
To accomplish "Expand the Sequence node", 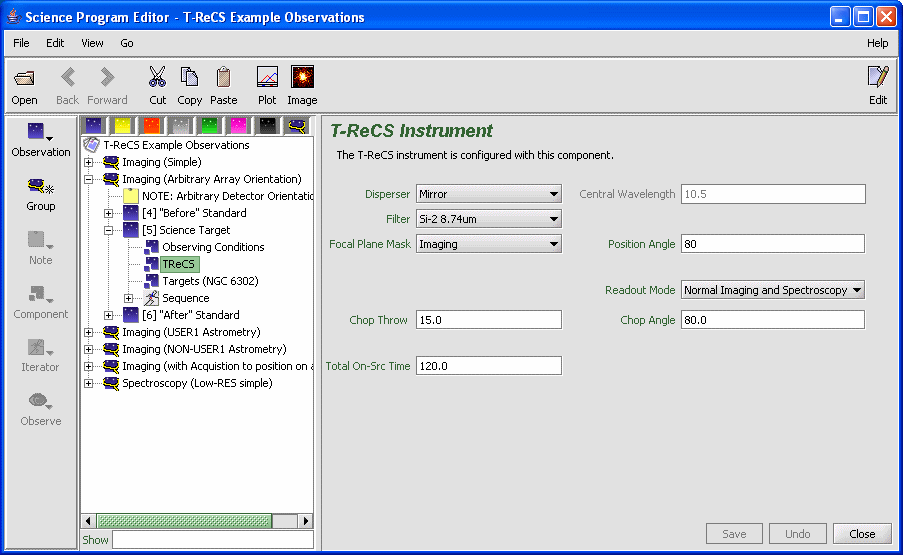I will 128,298.
